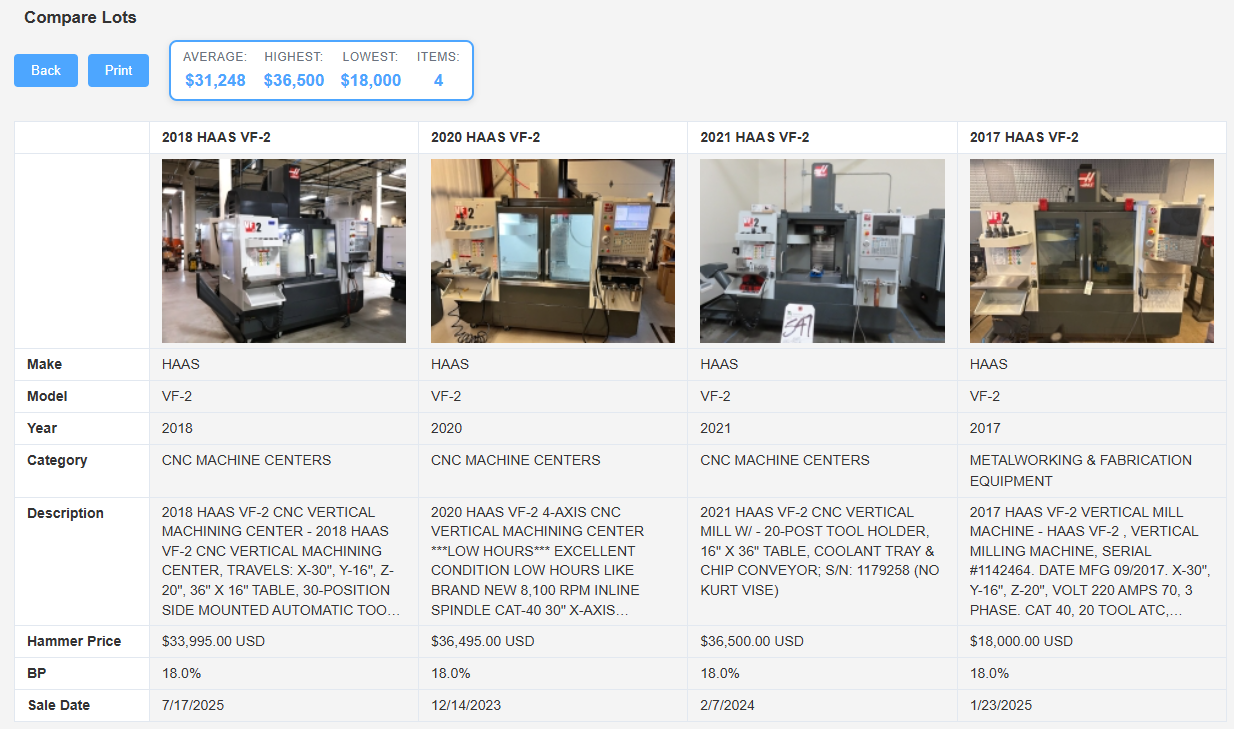Viewport: 1234px width, 729px height.
Task: Click the year value 2020
Action: coord(446,428)
